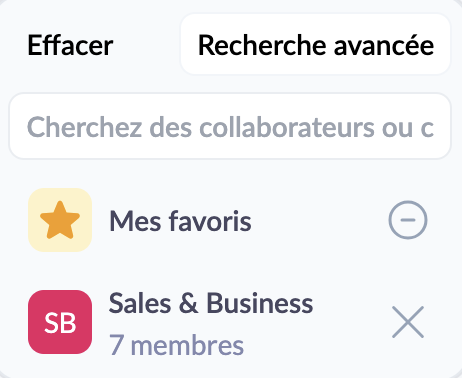The height and width of the screenshot is (378, 462).
Task: Deselect favorites with the minus button
Action: tap(408, 220)
